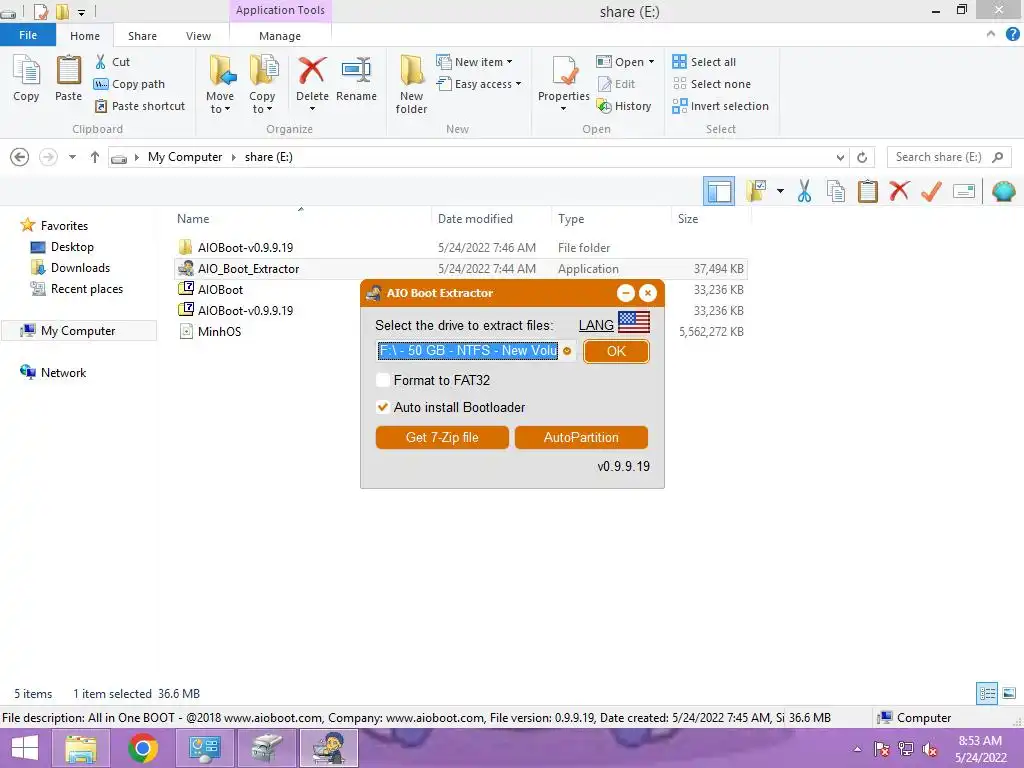This screenshot has height=768, width=1024.
Task: Create a New folder
Action: coord(411,85)
